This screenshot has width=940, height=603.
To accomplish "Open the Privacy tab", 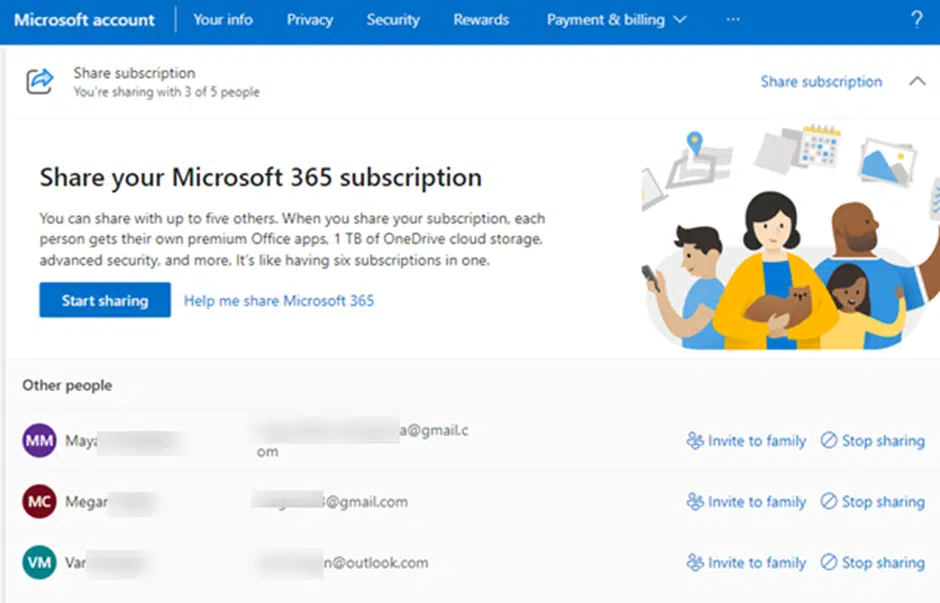I will coord(309,20).
